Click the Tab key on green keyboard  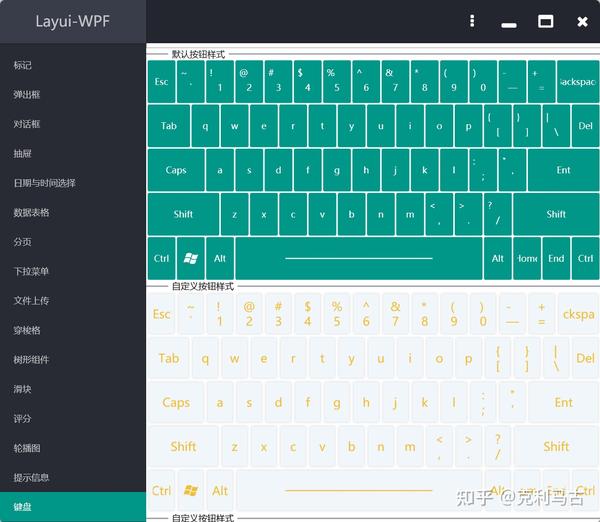click(169, 126)
